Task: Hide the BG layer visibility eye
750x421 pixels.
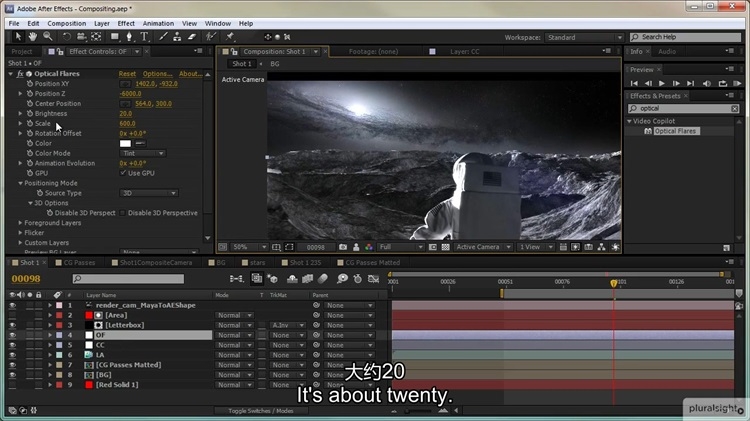Action: tap(12, 375)
